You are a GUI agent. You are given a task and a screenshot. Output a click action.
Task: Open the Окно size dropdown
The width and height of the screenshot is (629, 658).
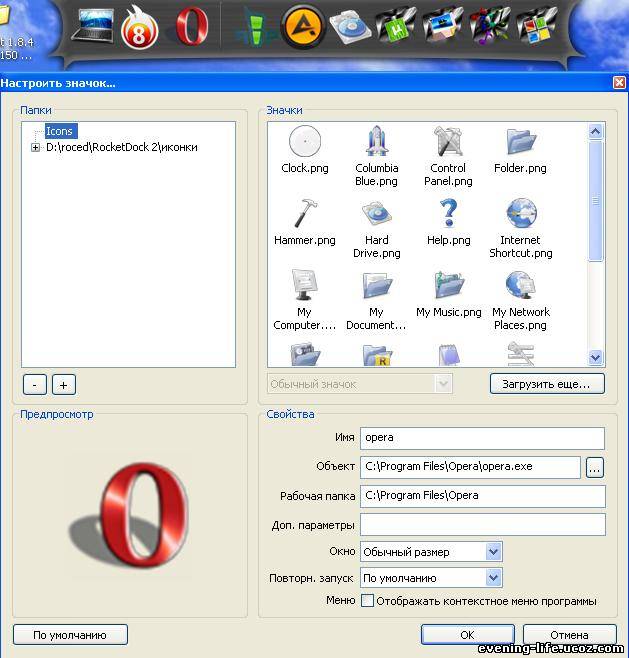493,551
